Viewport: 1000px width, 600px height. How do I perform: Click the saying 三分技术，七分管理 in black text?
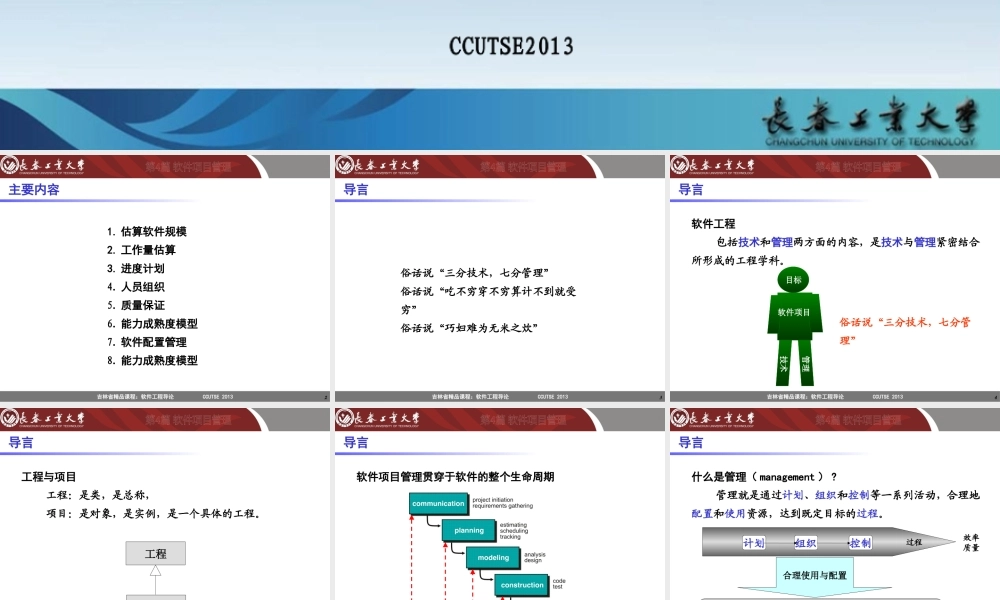click(474, 273)
